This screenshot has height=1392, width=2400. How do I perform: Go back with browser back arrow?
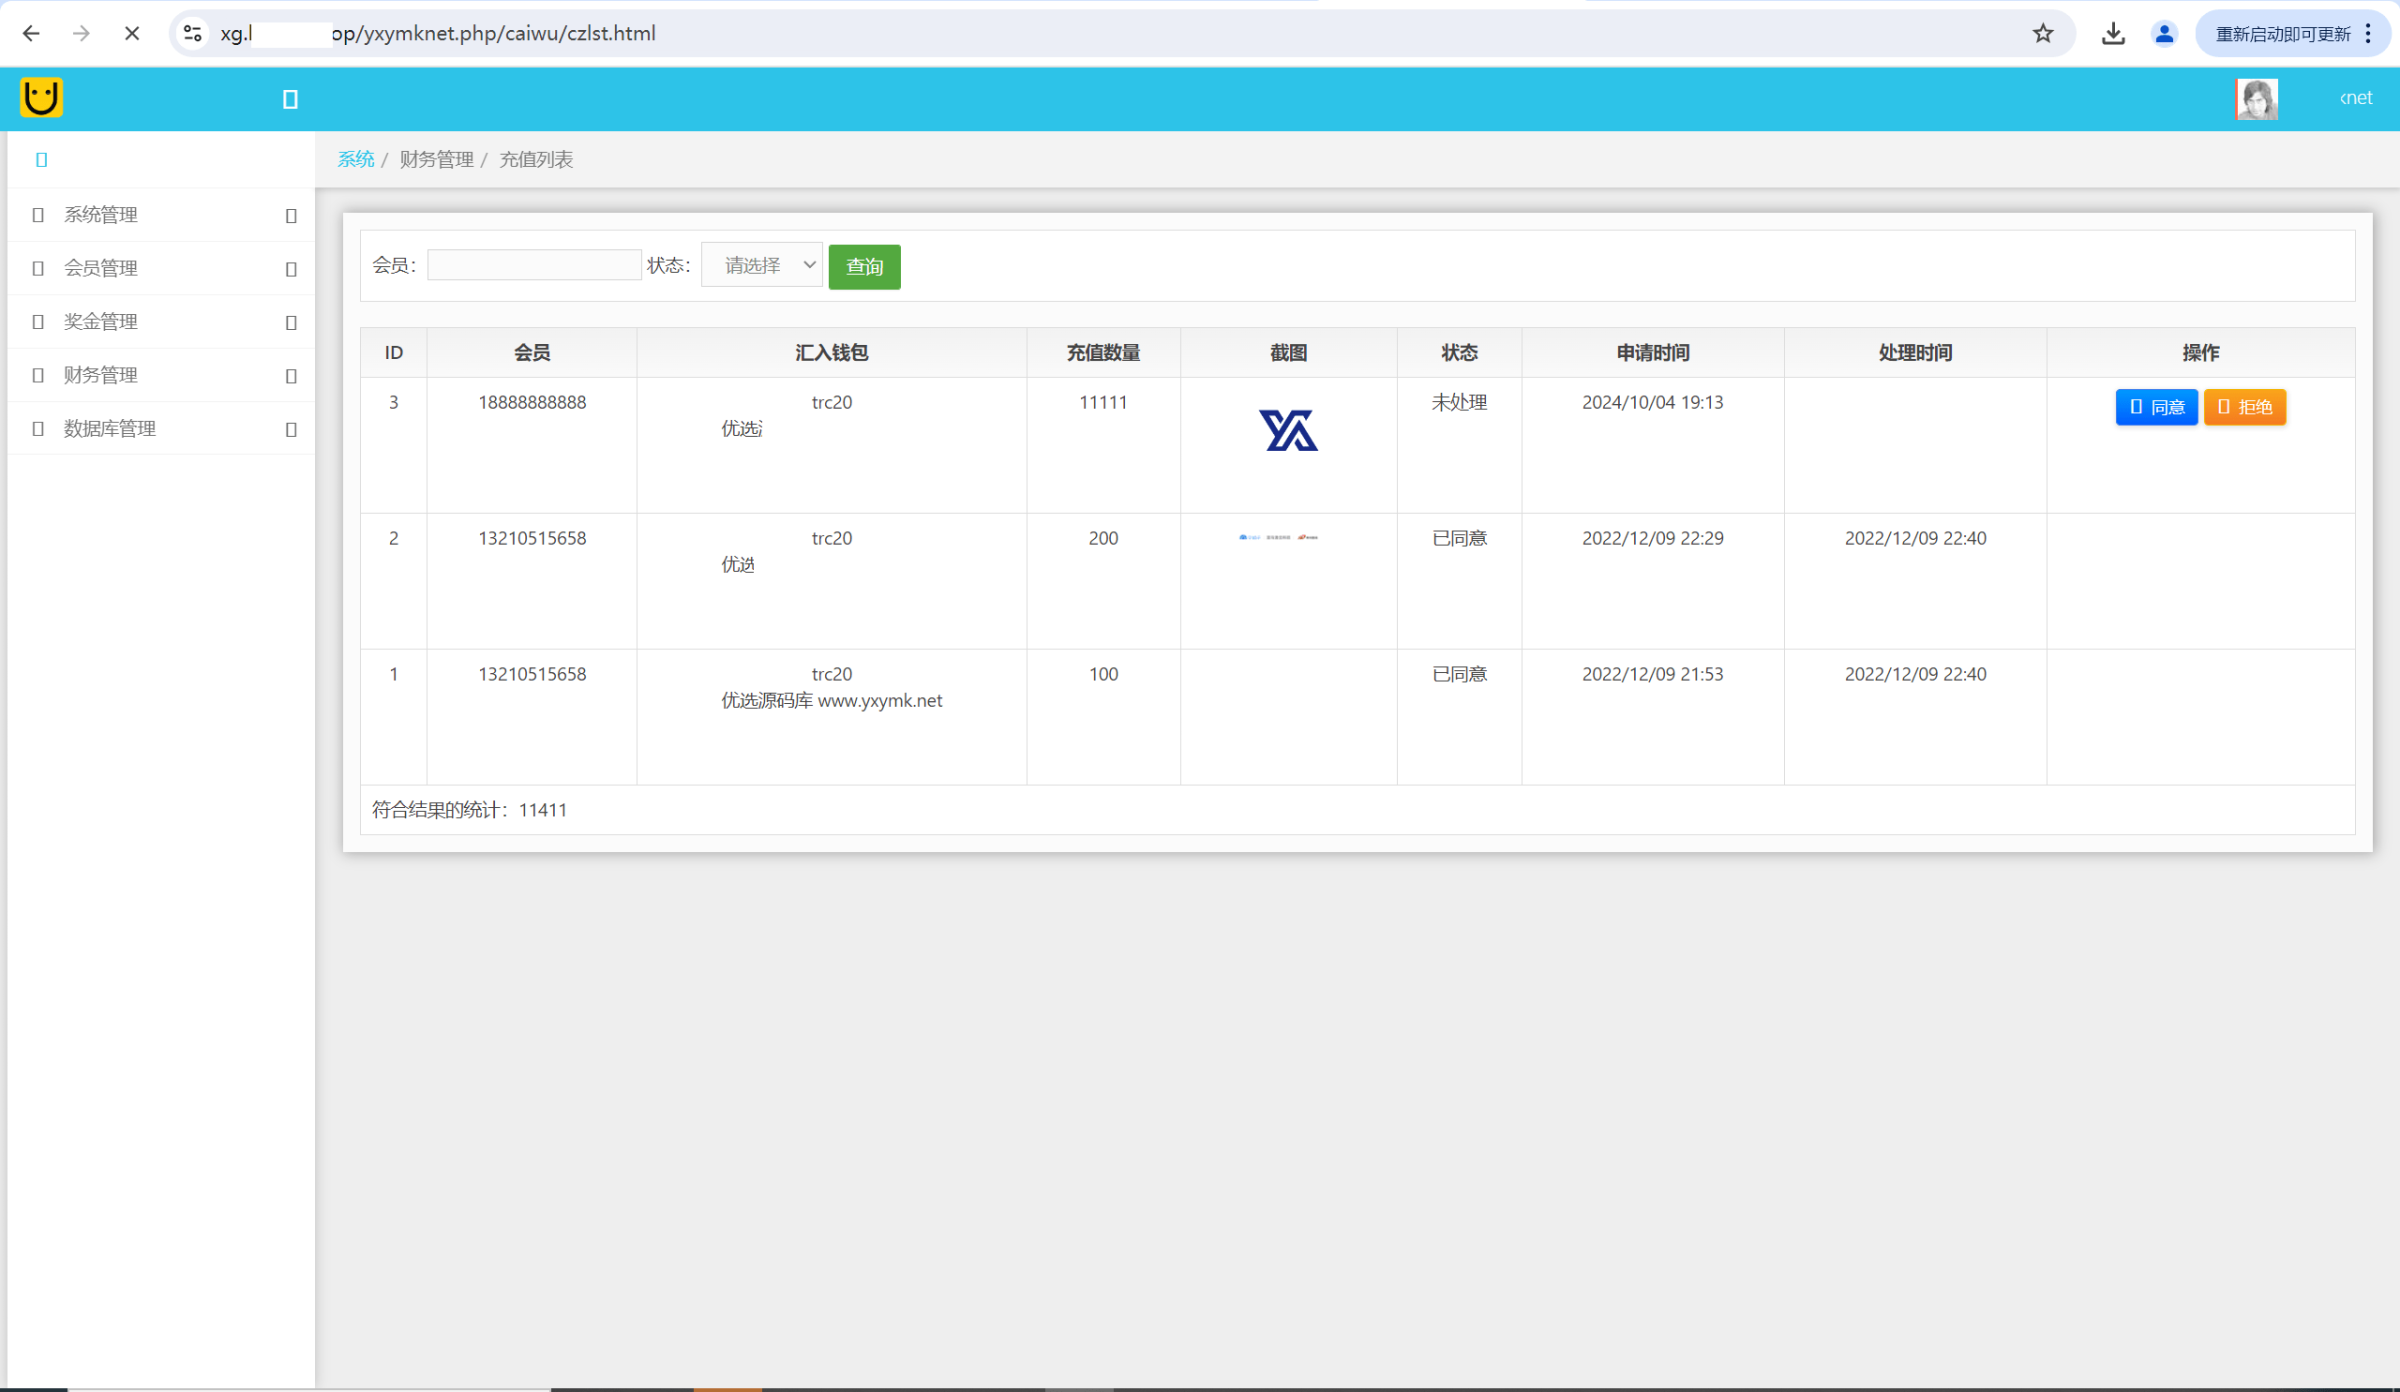[31, 34]
